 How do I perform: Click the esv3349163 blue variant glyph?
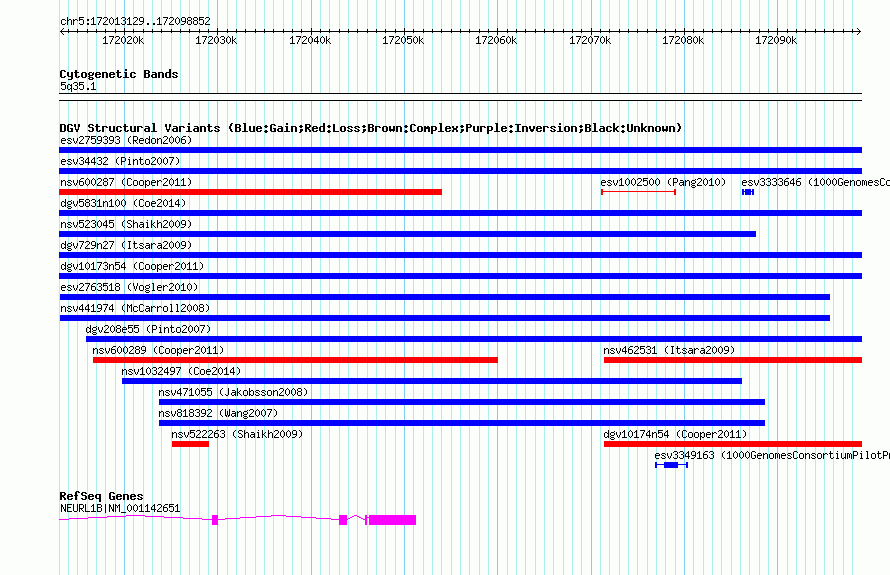pyautogui.click(x=671, y=465)
